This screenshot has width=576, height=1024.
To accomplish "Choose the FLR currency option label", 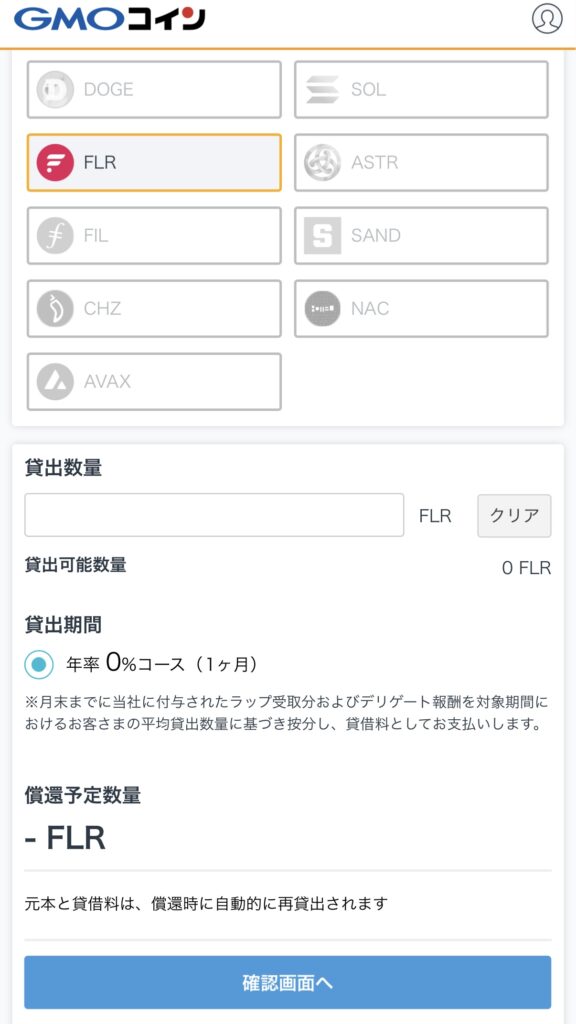I will (x=100, y=163).
